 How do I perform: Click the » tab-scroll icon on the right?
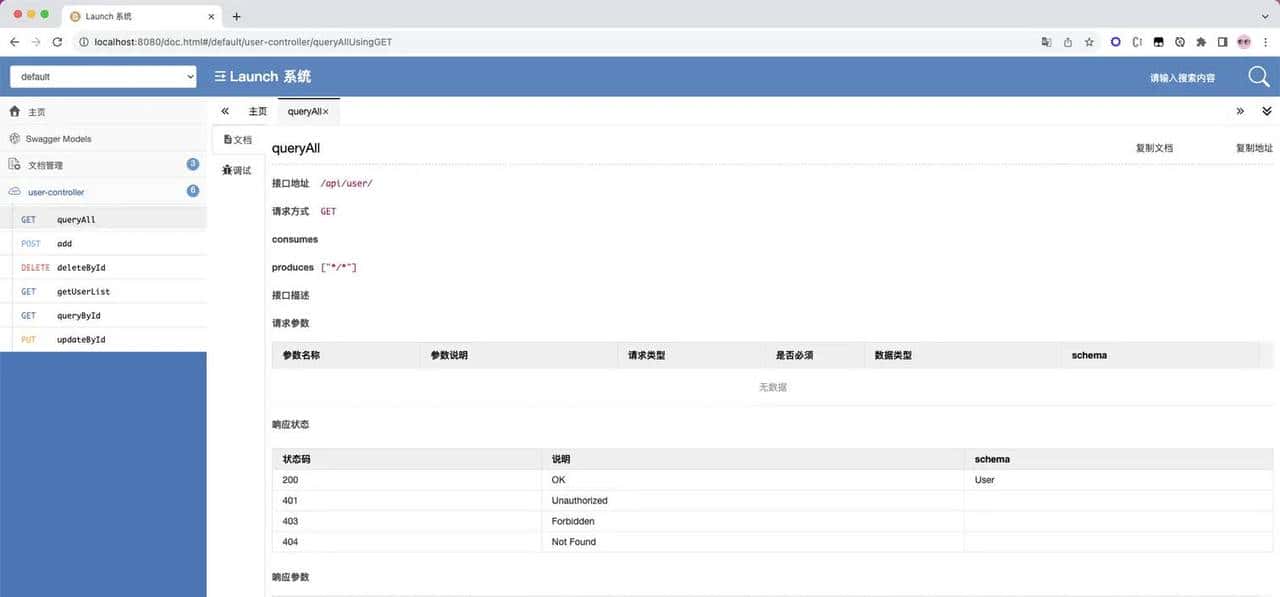[x=1240, y=111]
